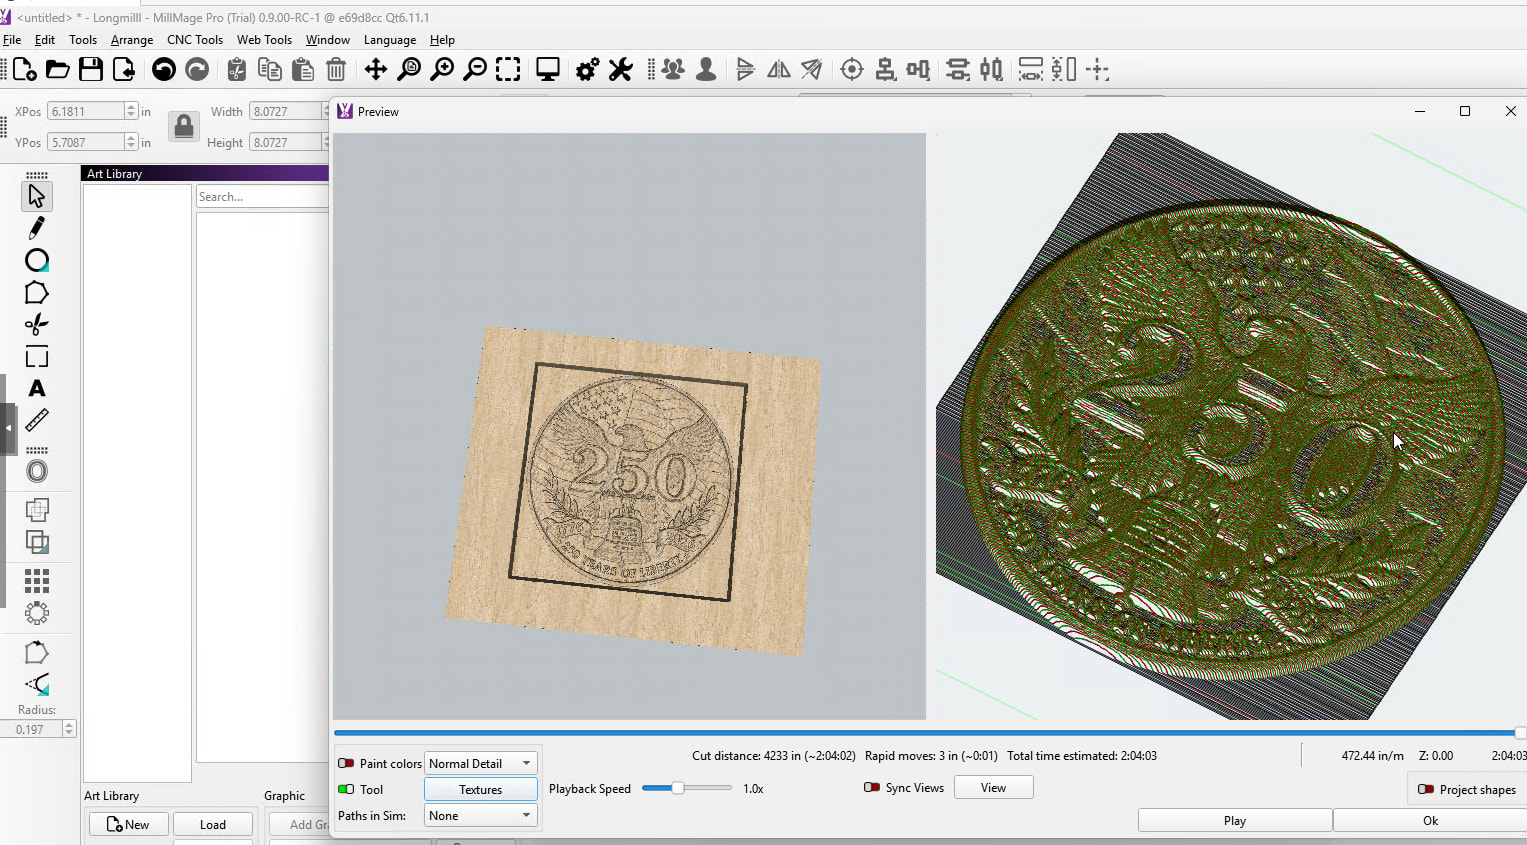Click the wood board preview of the coin

point(632,489)
